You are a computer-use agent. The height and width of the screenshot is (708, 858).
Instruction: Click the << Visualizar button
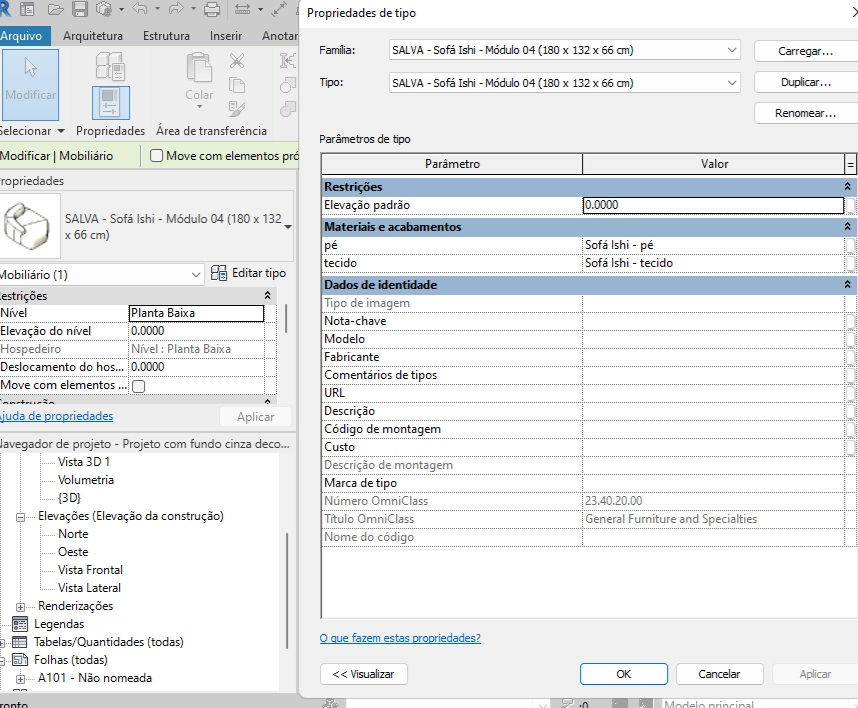click(364, 674)
